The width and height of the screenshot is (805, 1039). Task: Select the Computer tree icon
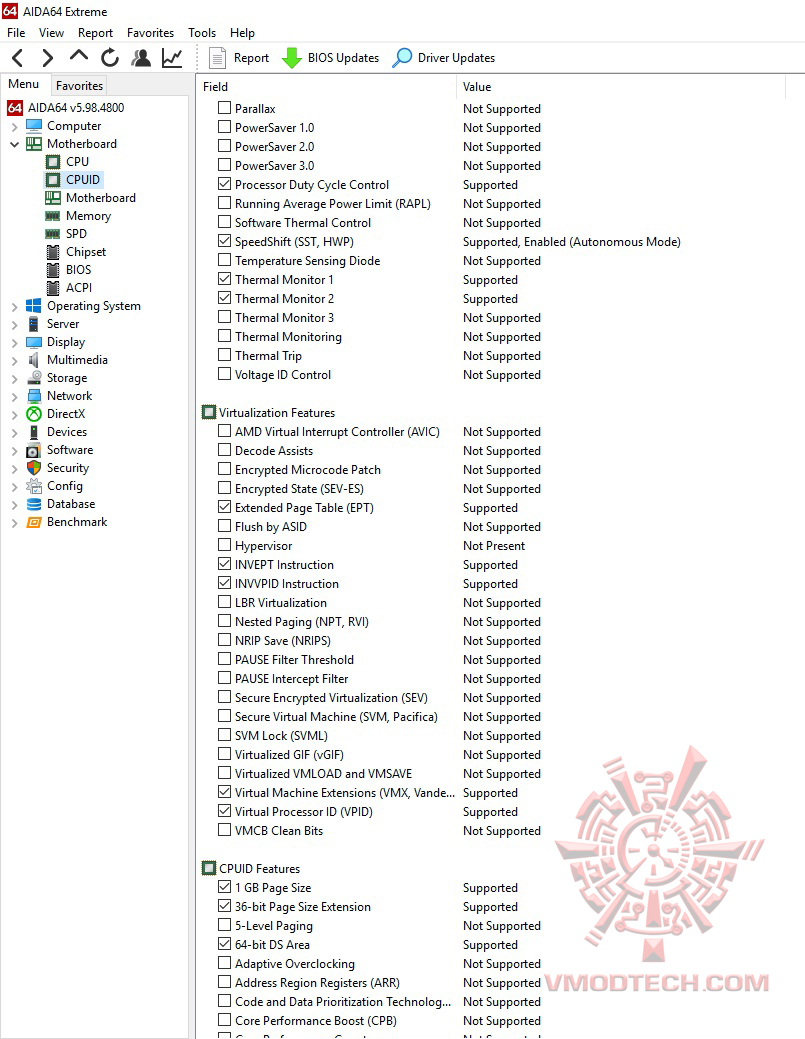point(34,126)
